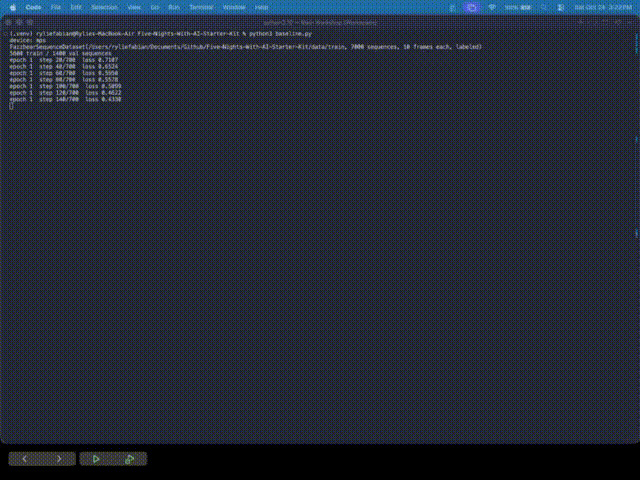
Task: Click the next arrow button below the window
Action: 59,459
